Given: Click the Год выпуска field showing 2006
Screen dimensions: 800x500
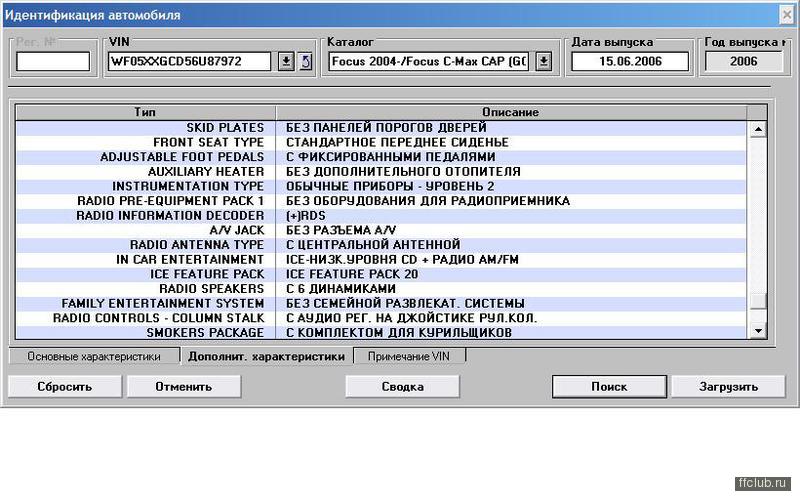Looking at the screenshot, I should point(743,62).
